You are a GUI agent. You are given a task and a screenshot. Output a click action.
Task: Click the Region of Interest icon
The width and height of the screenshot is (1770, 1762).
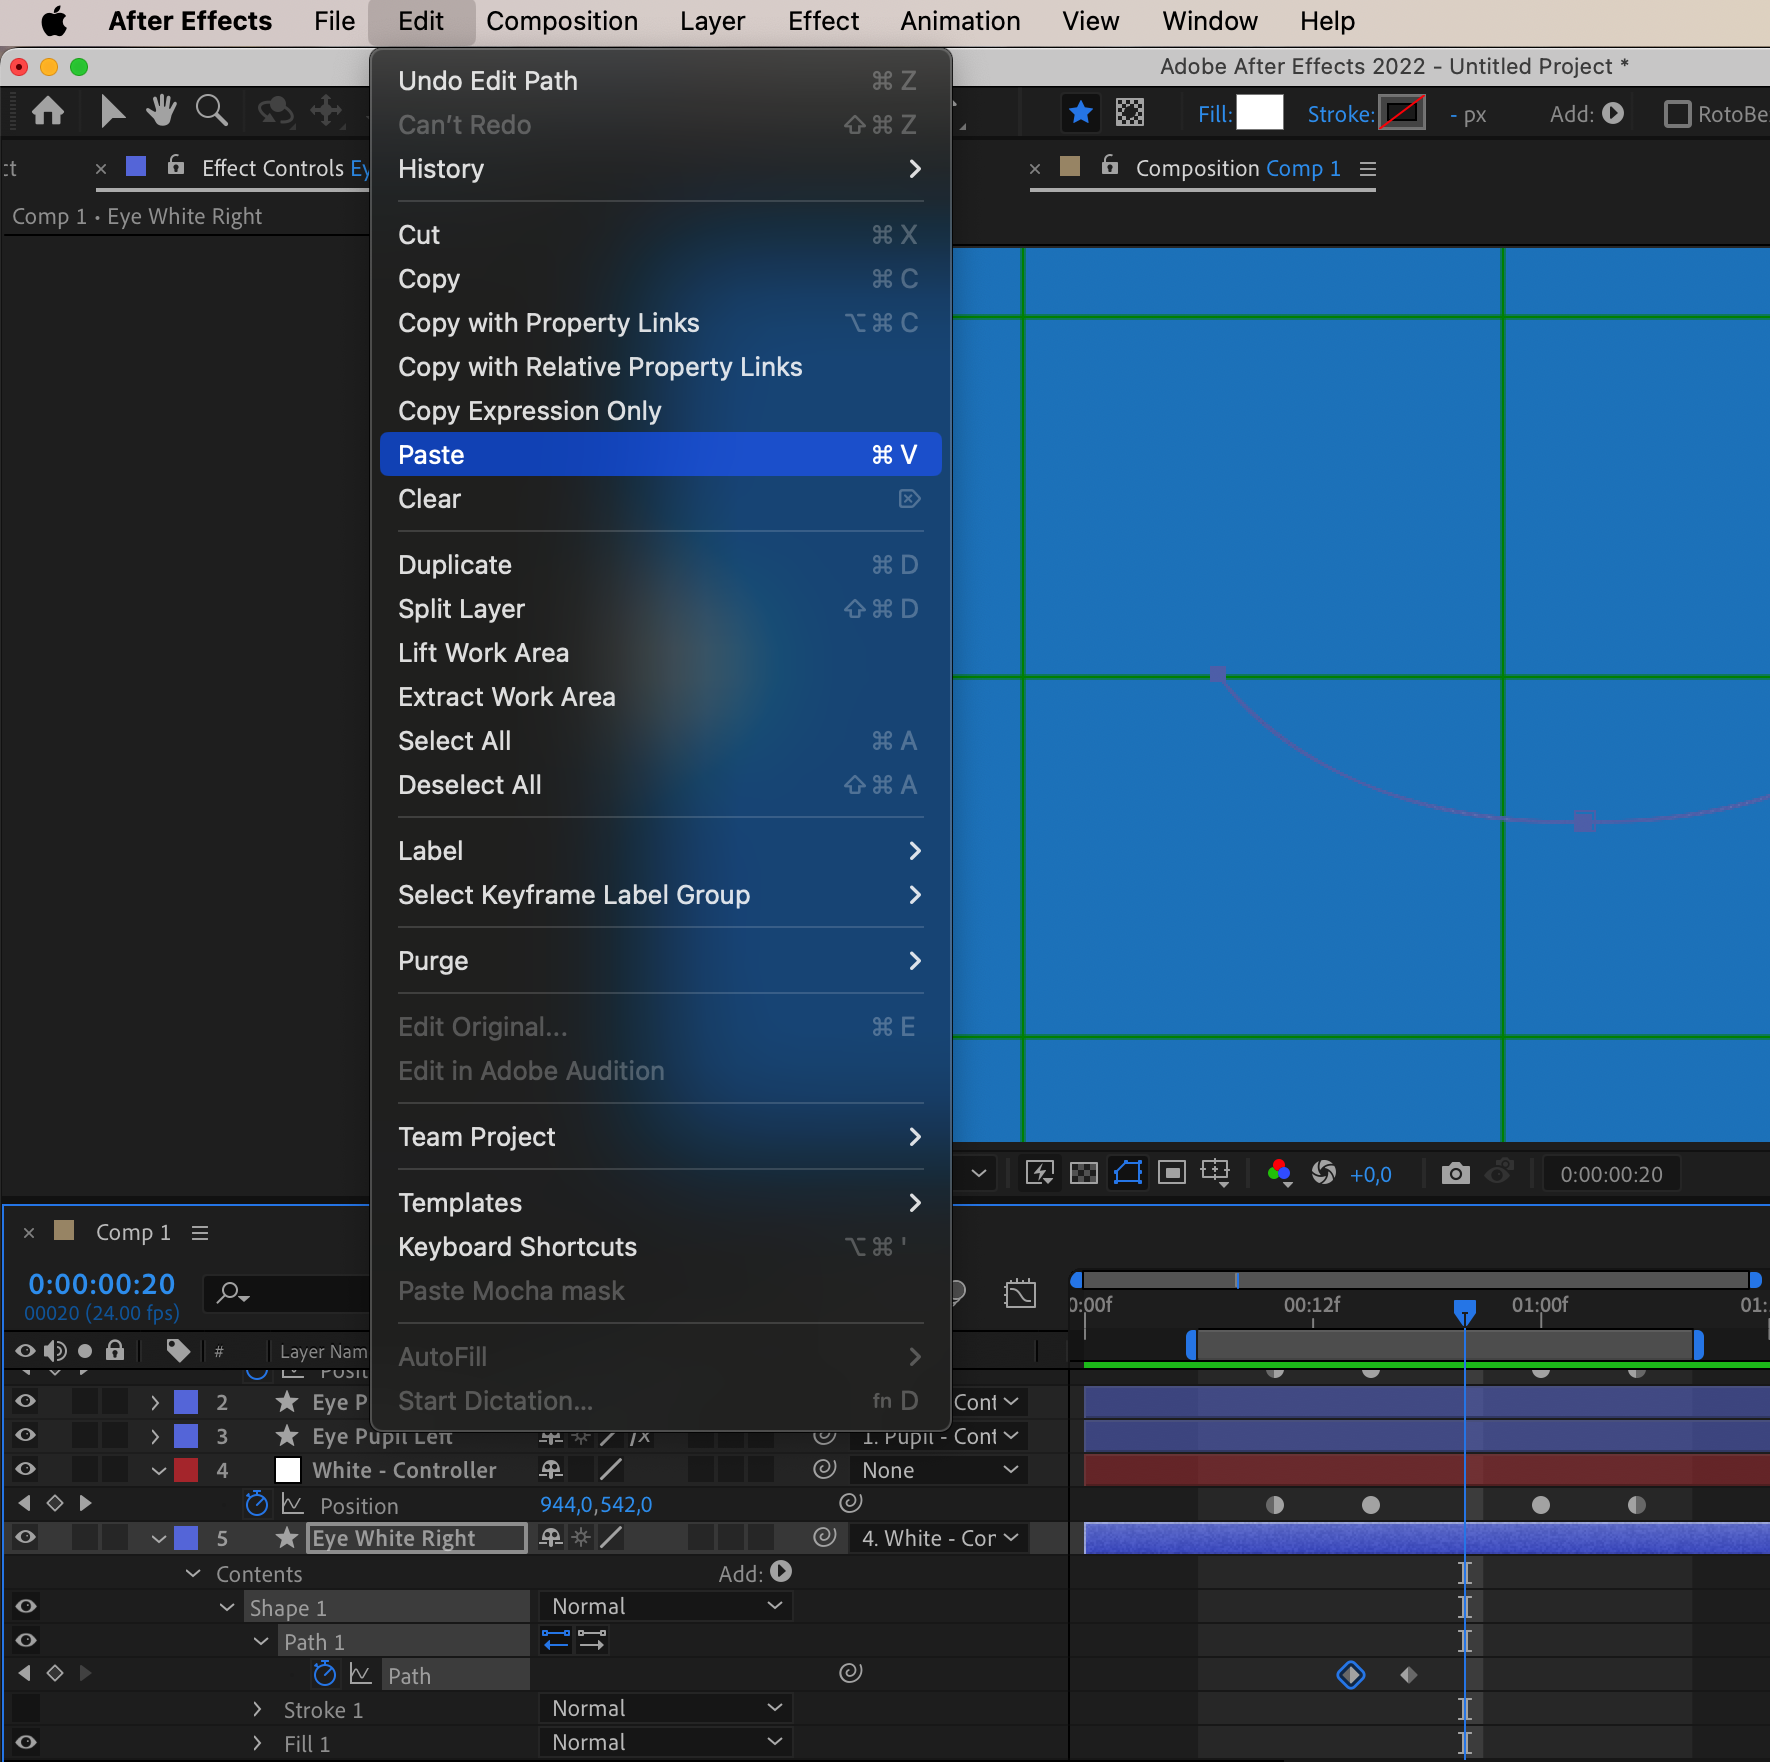(x=1172, y=1172)
